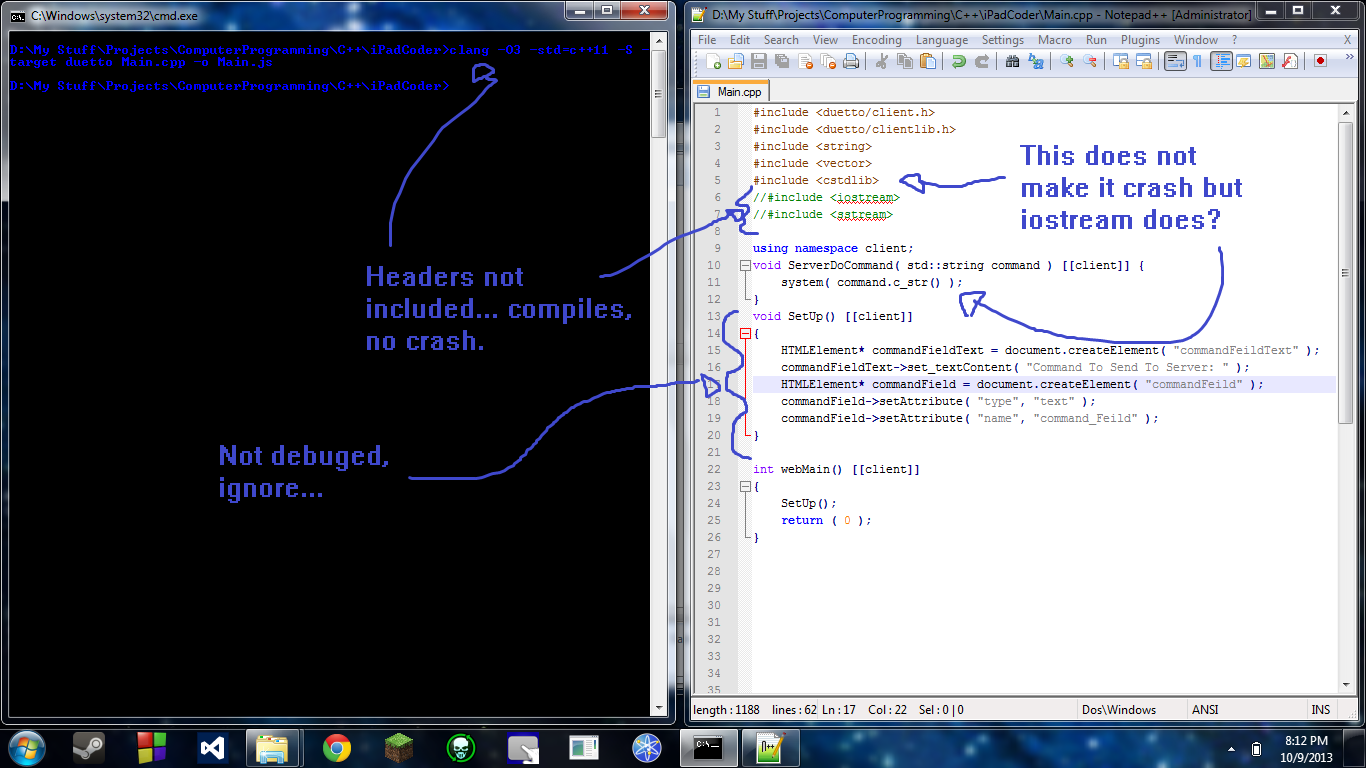Collapse the ServerDoCommand fold marker at line 10

point(744,266)
